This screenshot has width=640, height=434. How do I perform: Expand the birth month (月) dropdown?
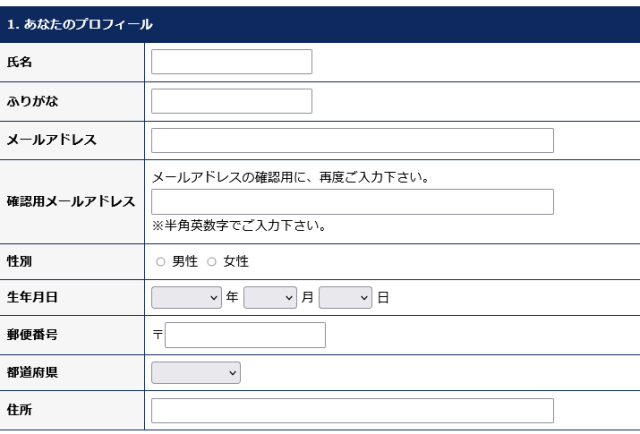[x=270, y=298]
